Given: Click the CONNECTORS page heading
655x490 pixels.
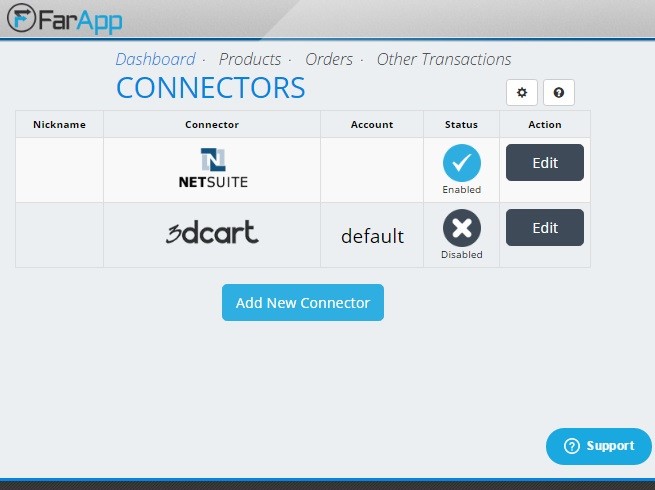Looking at the screenshot, I should point(211,88).
